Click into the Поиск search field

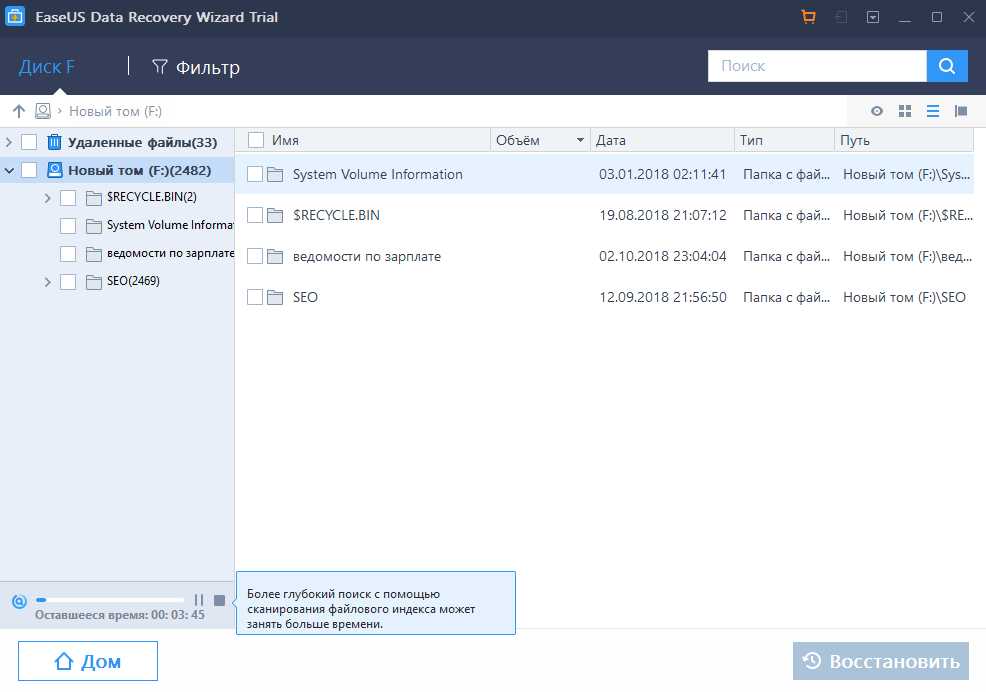816,66
